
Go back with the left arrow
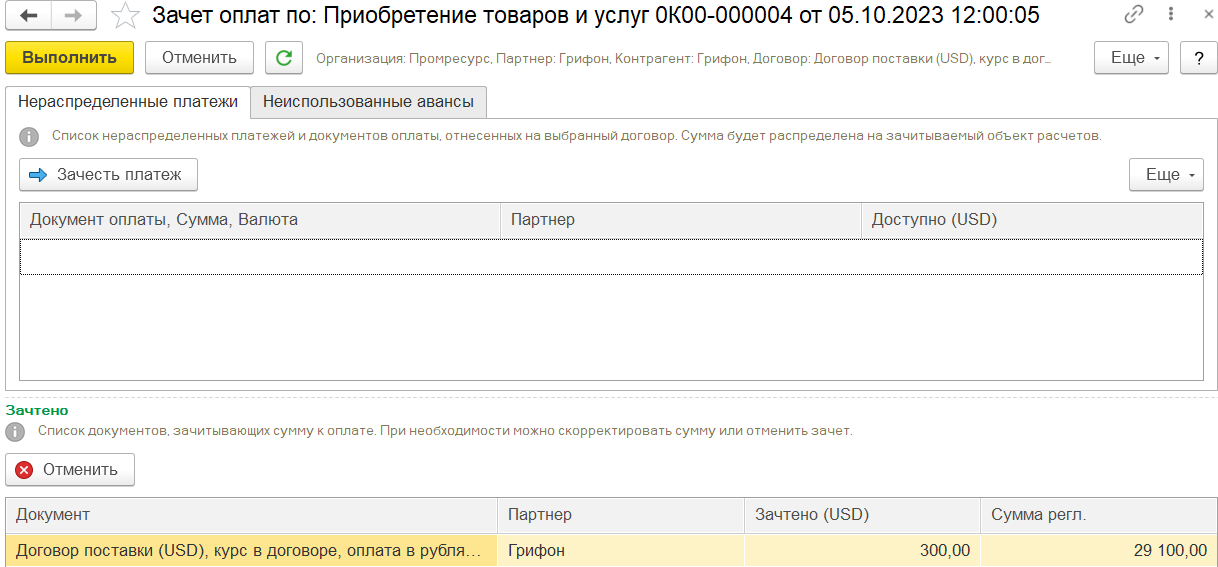(x=29, y=15)
